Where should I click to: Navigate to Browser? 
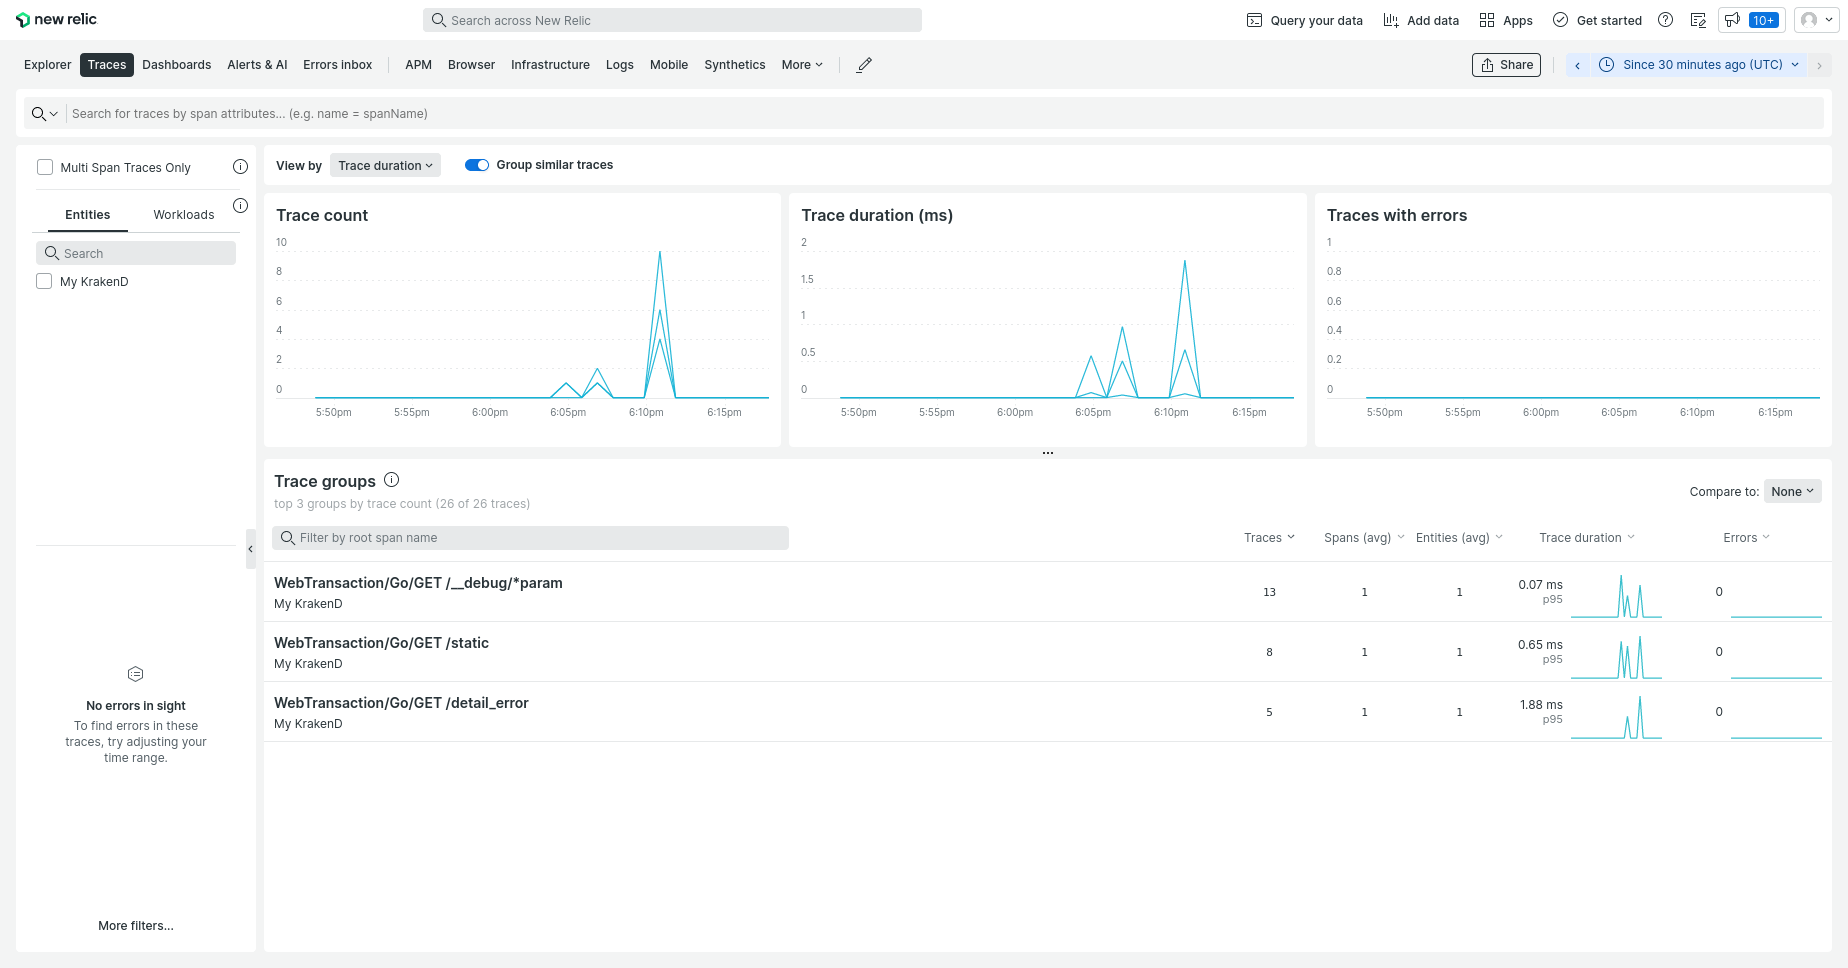pyautogui.click(x=471, y=65)
